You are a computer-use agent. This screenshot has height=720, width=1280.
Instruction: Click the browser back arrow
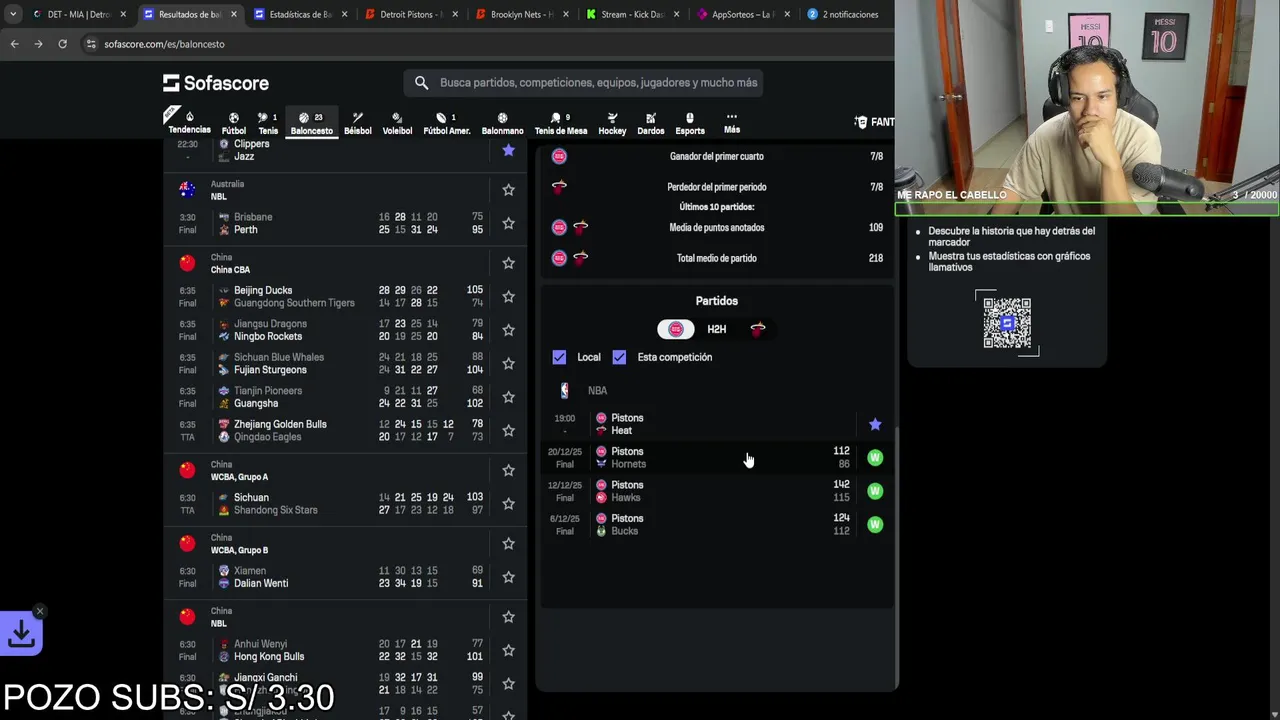point(14,44)
